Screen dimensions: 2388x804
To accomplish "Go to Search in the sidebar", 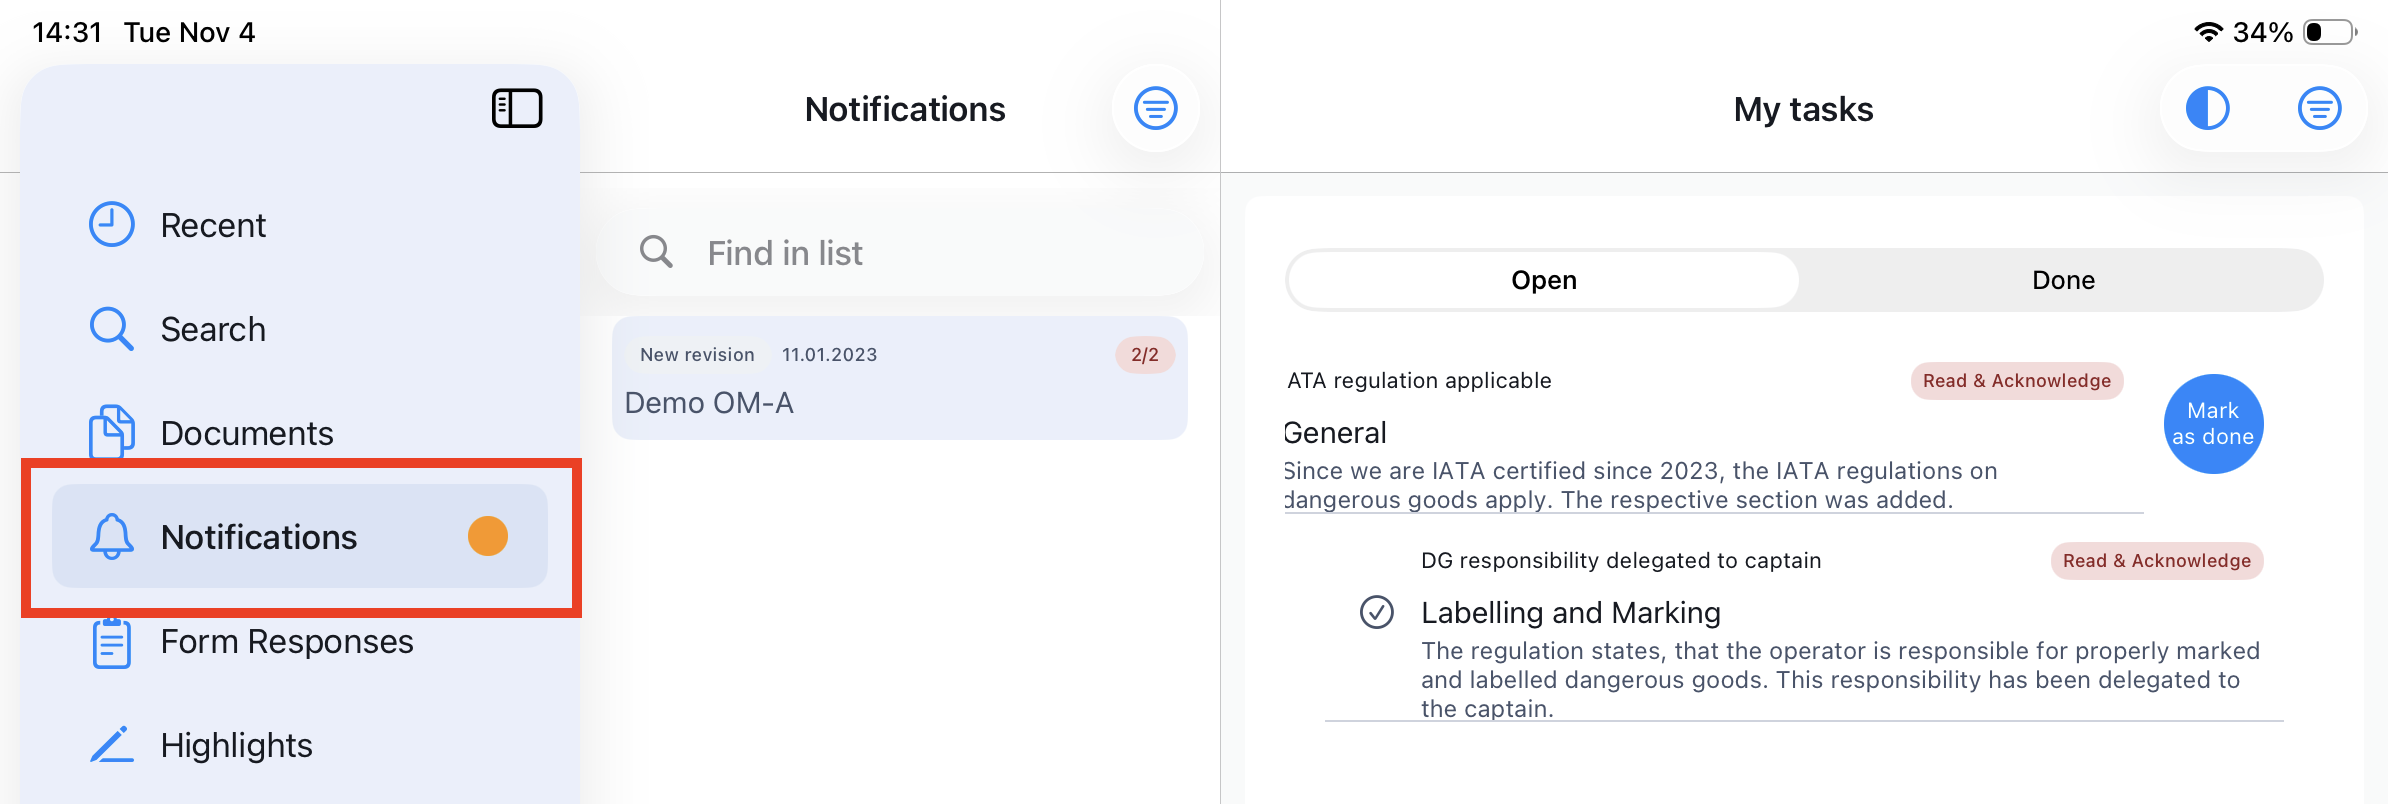I will (x=213, y=329).
